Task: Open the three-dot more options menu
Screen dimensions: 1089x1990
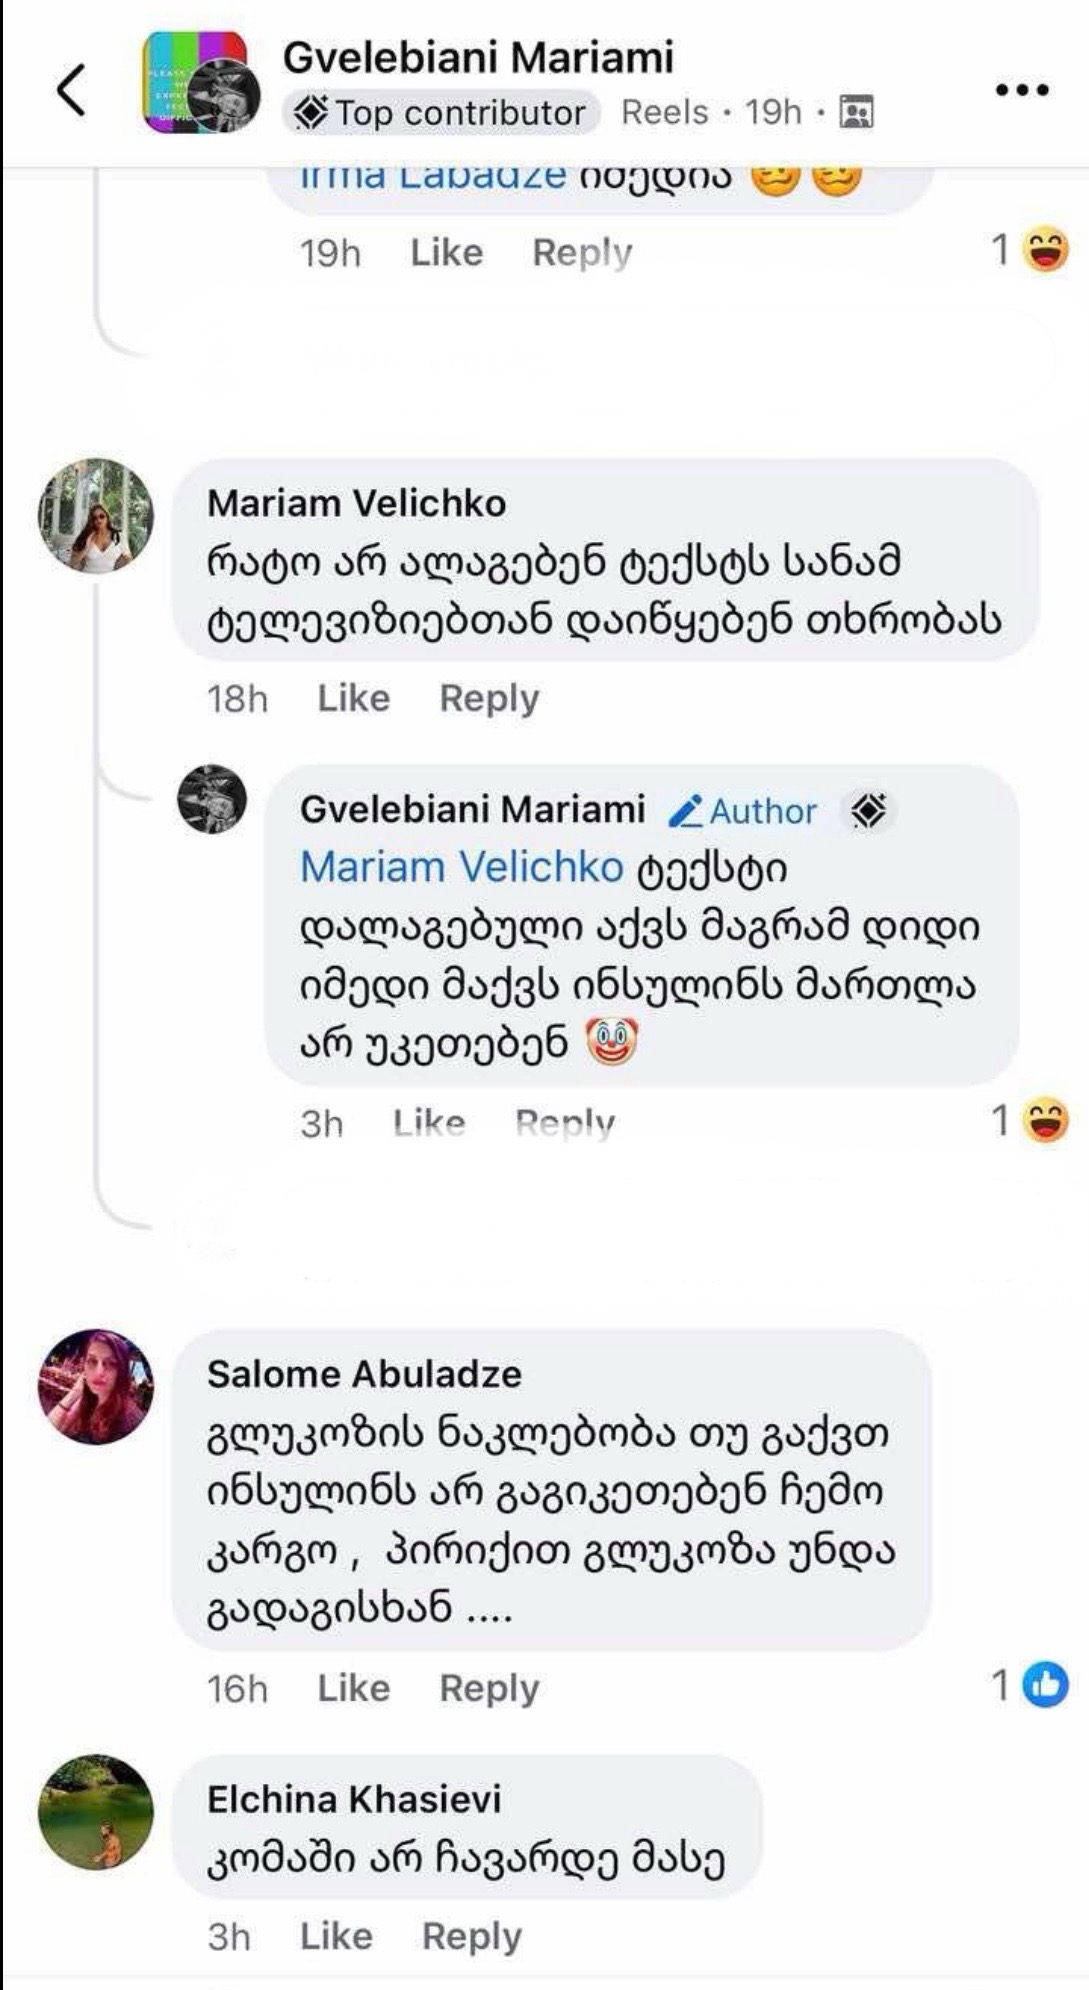Action: click(1022, 90)
